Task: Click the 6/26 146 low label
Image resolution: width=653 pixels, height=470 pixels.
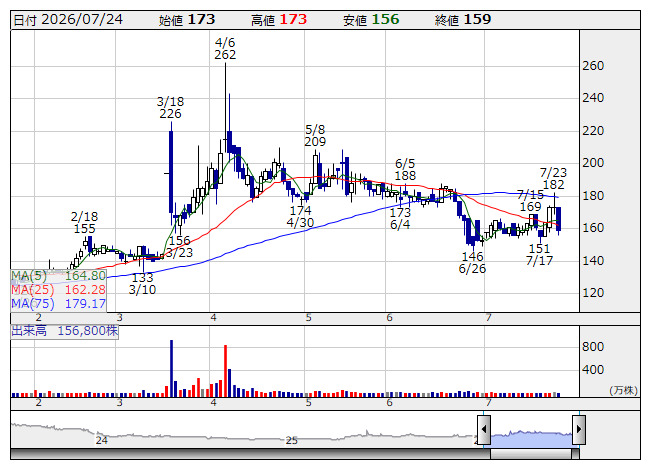Action: (x=472, y=262)
